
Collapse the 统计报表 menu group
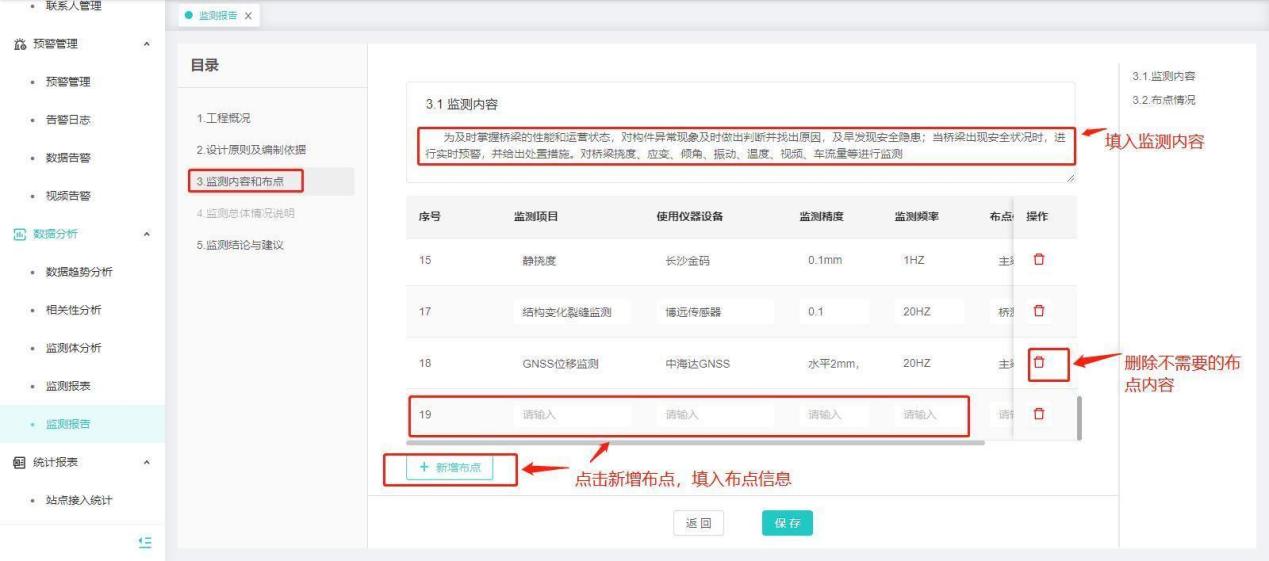[x=148, y=463]
